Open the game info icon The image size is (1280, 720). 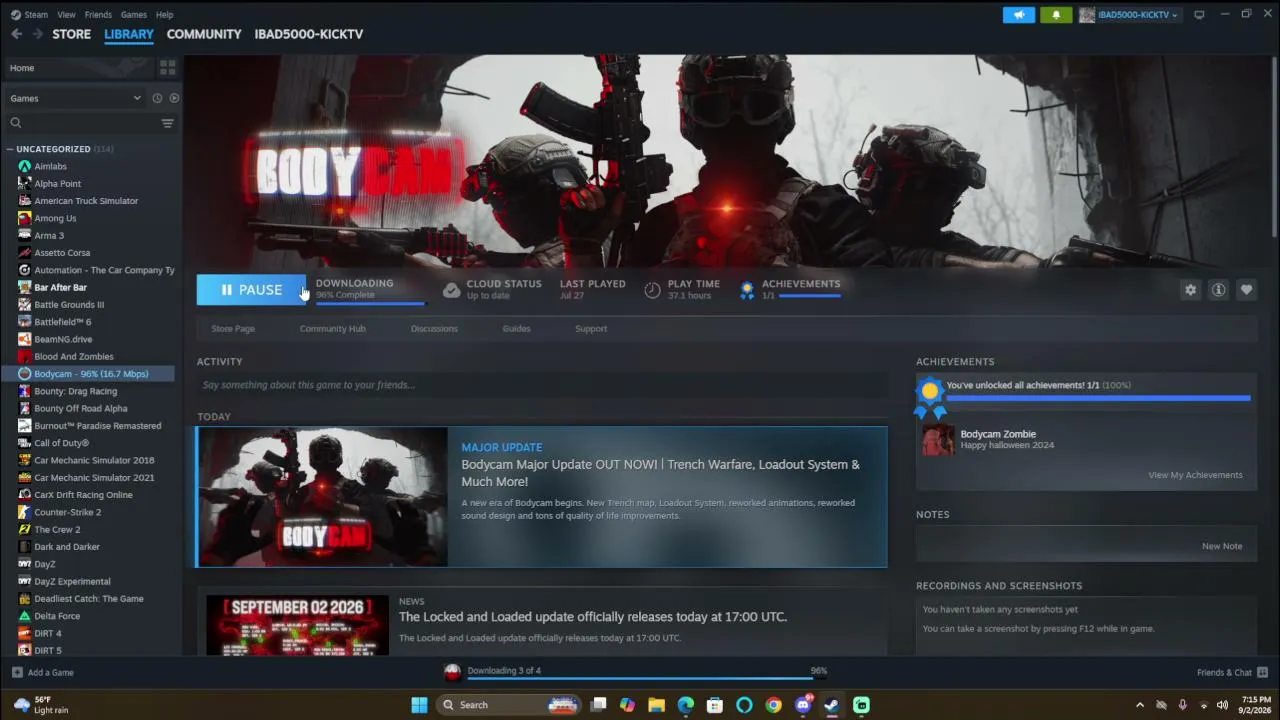(x=1218, y=290)
